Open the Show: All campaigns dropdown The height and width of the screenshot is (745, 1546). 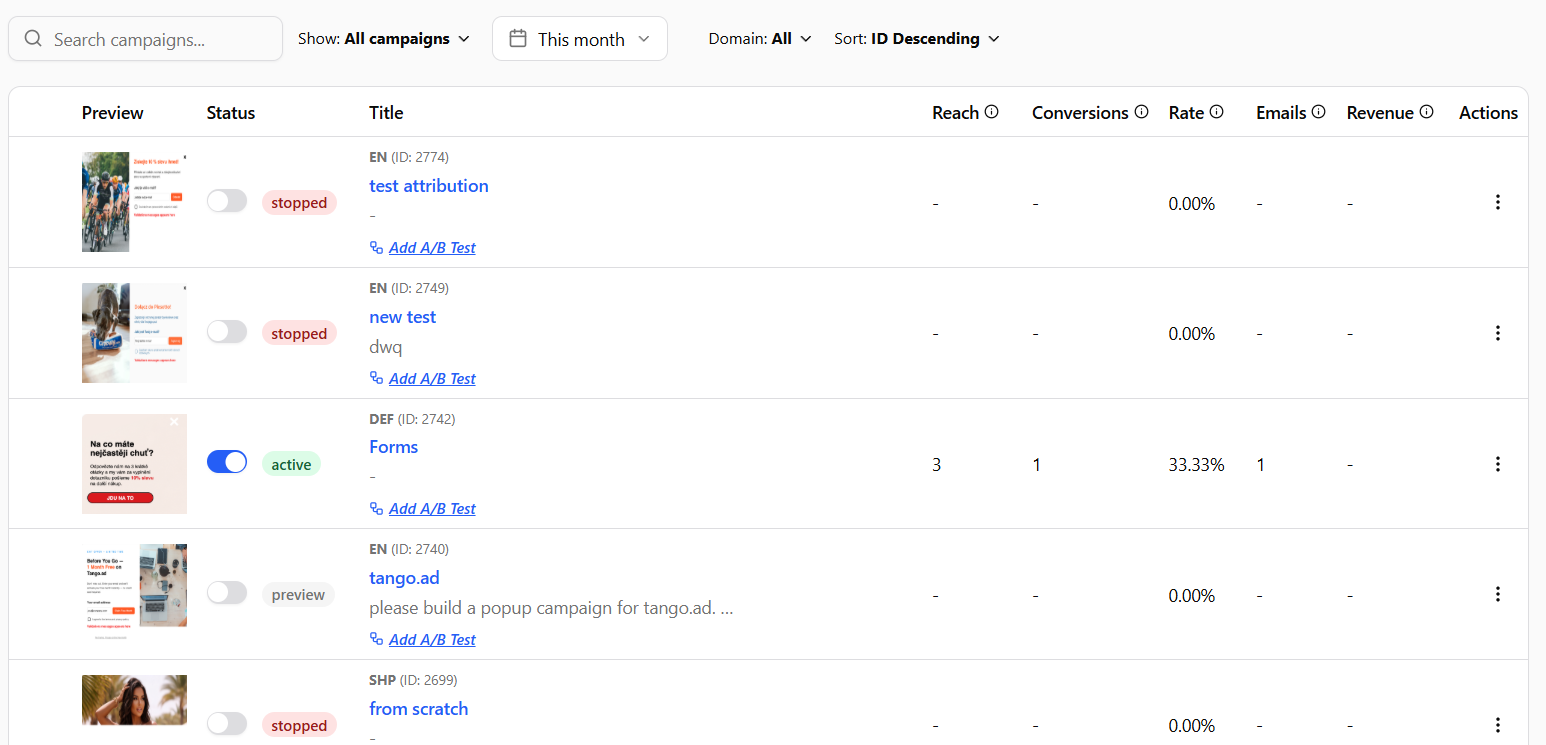point(384,39)
